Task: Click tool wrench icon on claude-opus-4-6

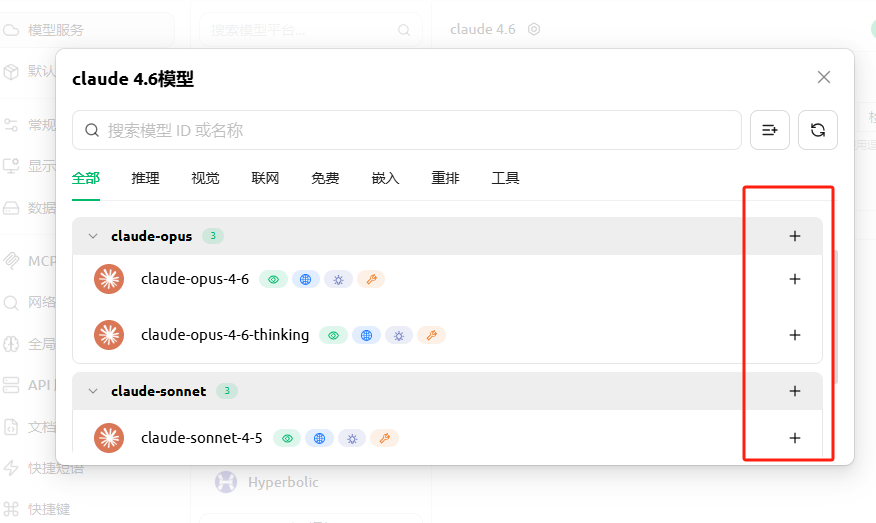Action: pos(371,279)
